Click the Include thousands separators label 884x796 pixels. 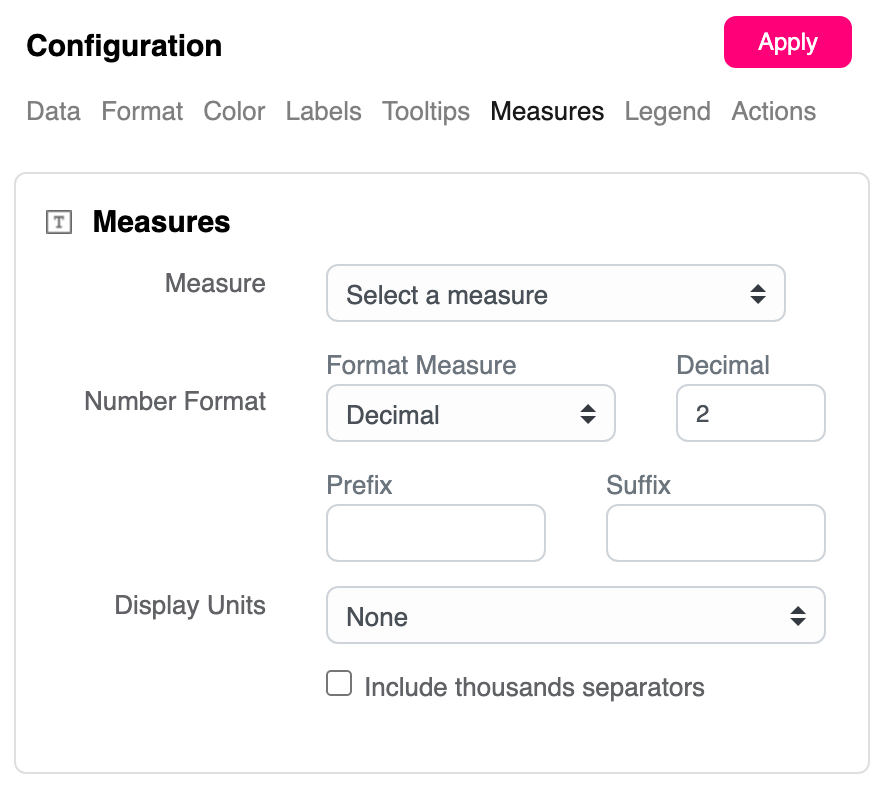click(534, 687)
